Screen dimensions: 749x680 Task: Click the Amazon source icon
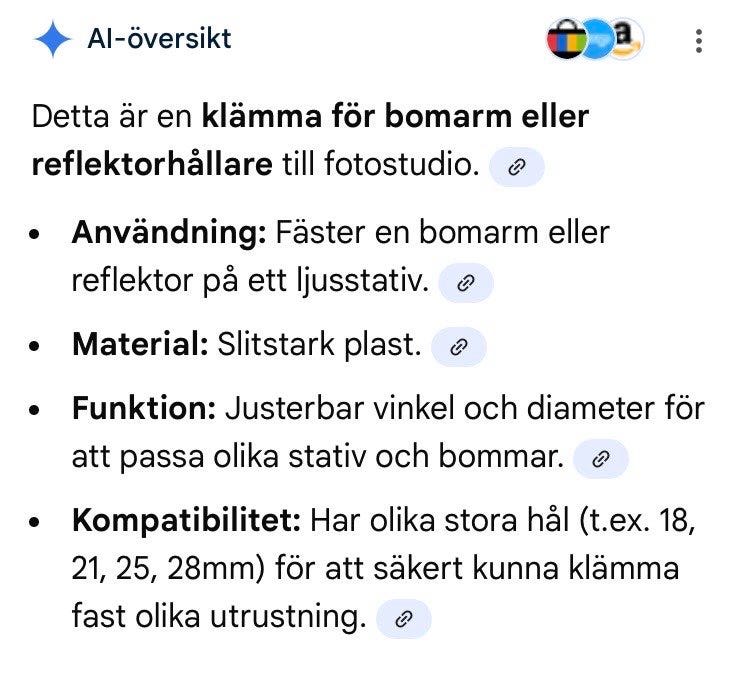pyautogui.click(x=626, y=39)
